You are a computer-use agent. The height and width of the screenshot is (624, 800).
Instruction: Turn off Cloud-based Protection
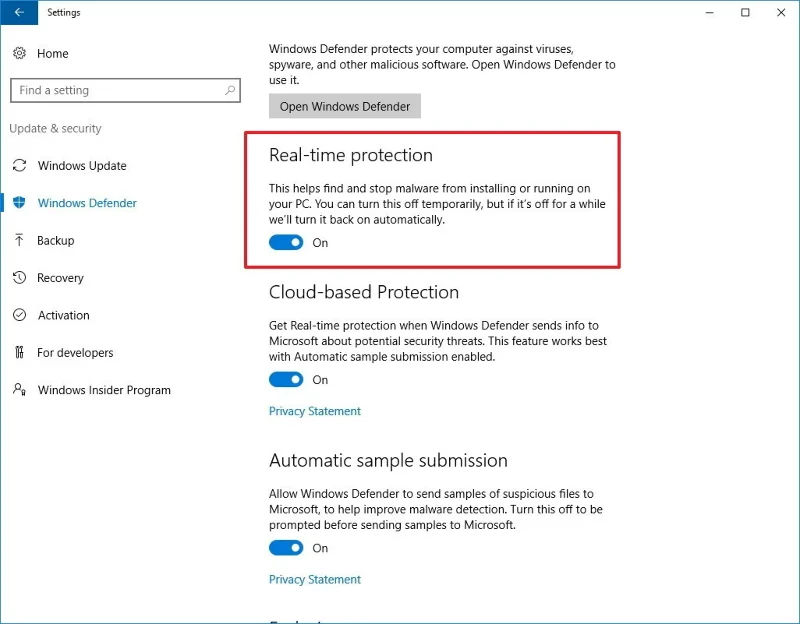coord(285,379)
